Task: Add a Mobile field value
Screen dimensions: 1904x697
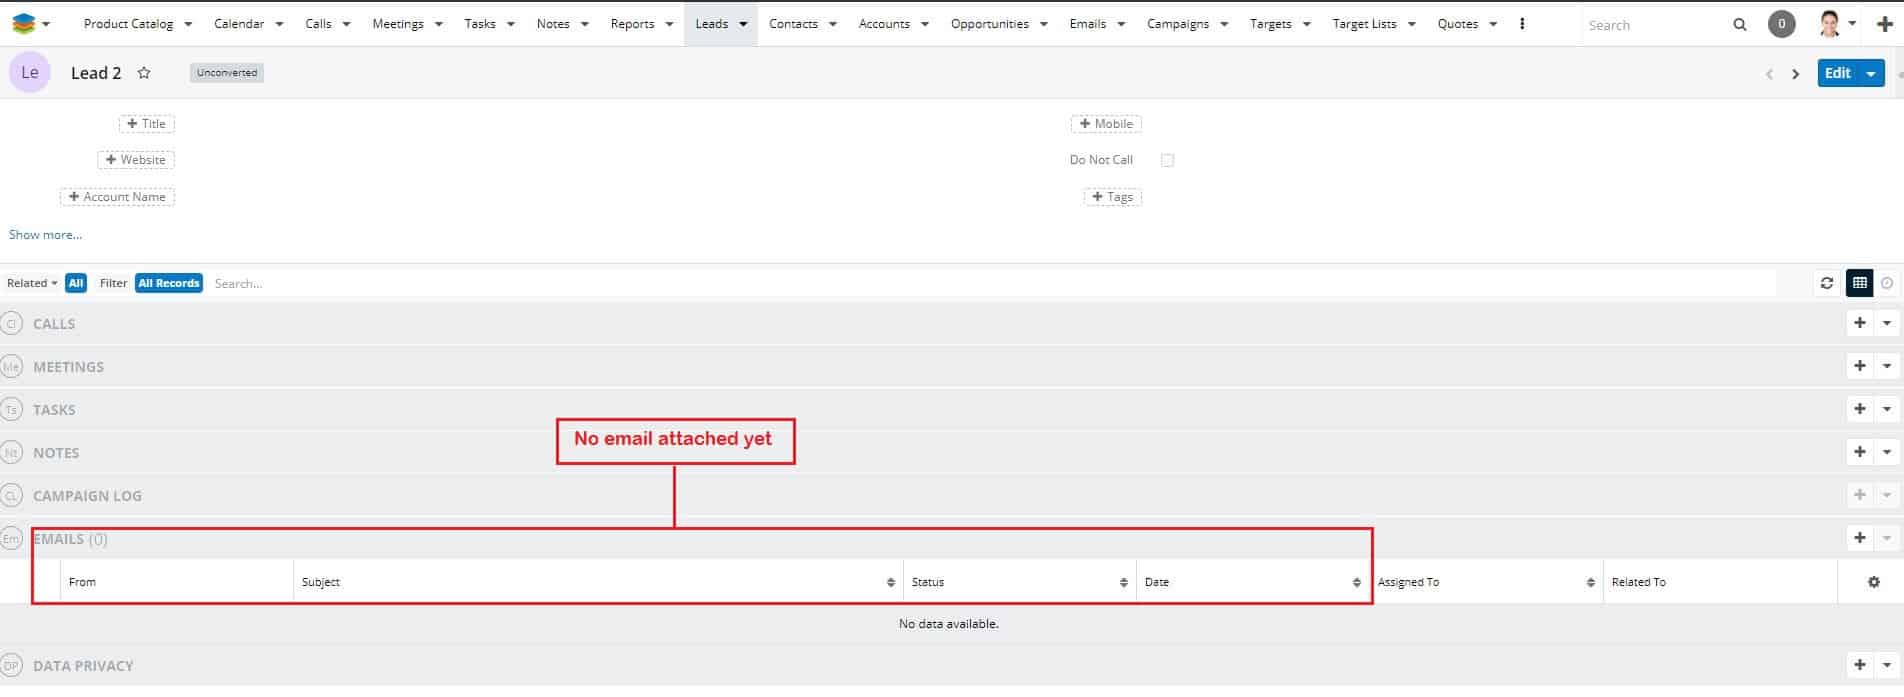Action: point(1106,124)
